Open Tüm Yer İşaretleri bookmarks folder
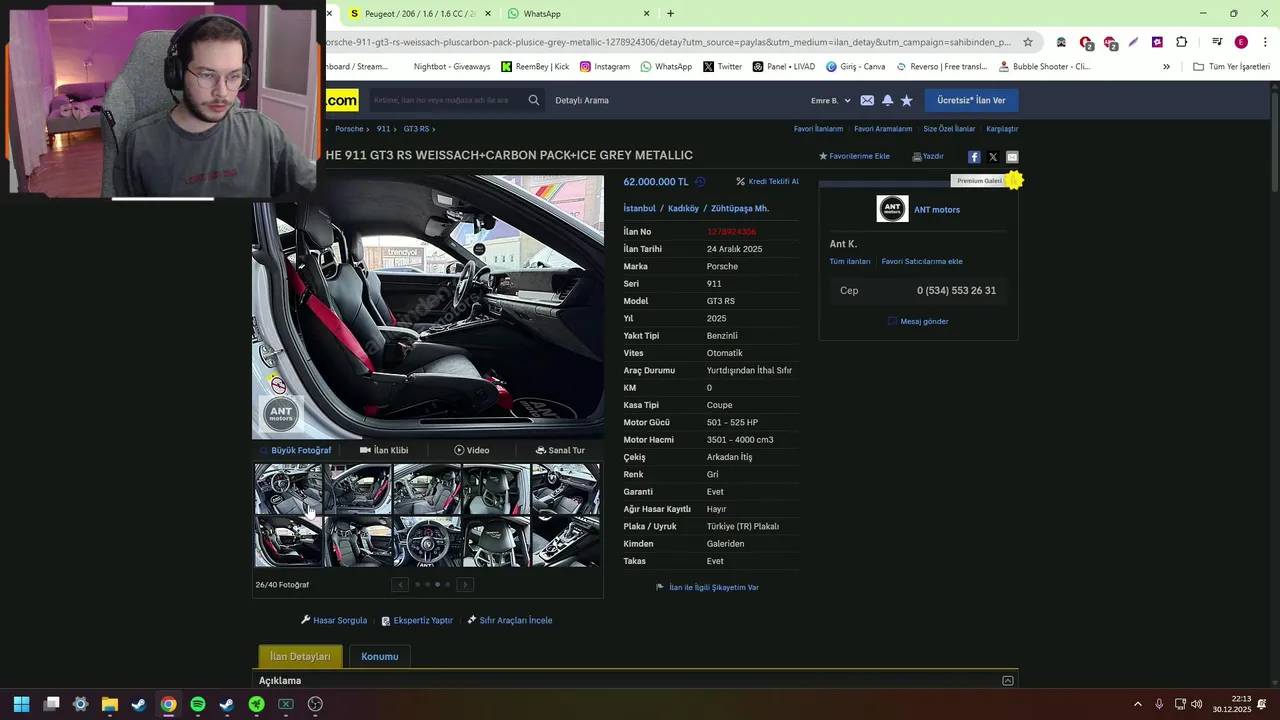The width and height of the screenshot is (1280, 720). click(1231, 67)
